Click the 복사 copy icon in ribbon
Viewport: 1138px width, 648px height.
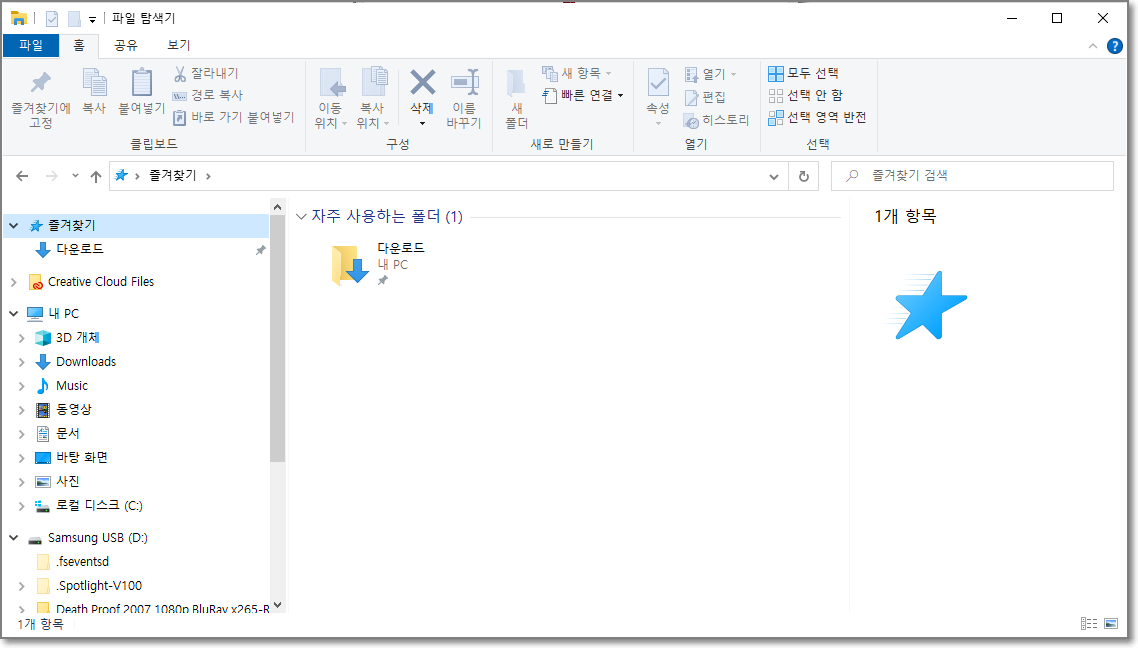pyautogui.click(x=94, y=83)
